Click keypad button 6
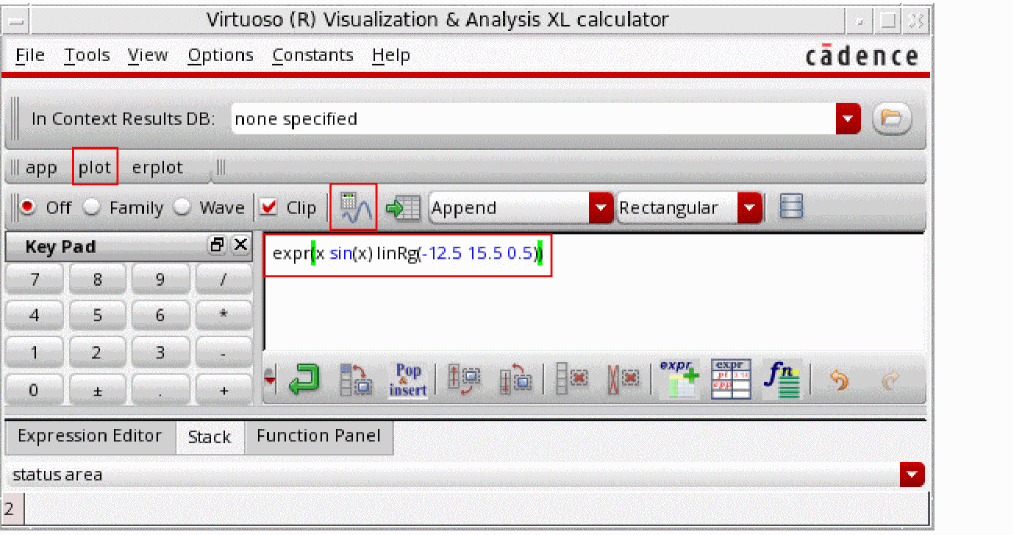Screen dimensions: 1013x535 tap(160, 315)
